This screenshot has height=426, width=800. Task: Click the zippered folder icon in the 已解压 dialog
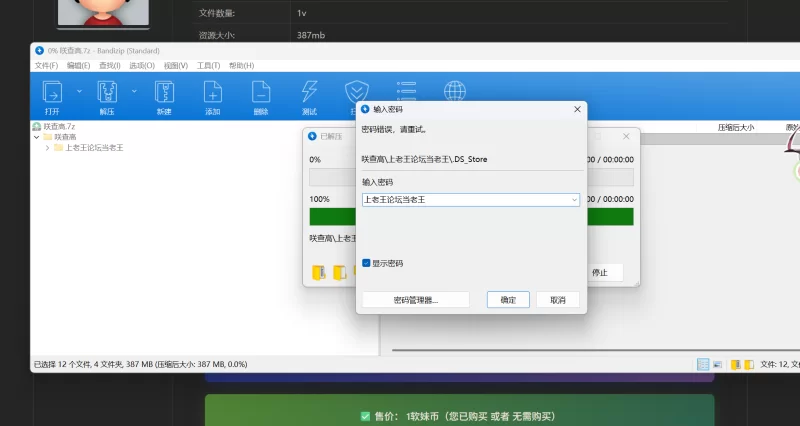[x=319, y=272]
